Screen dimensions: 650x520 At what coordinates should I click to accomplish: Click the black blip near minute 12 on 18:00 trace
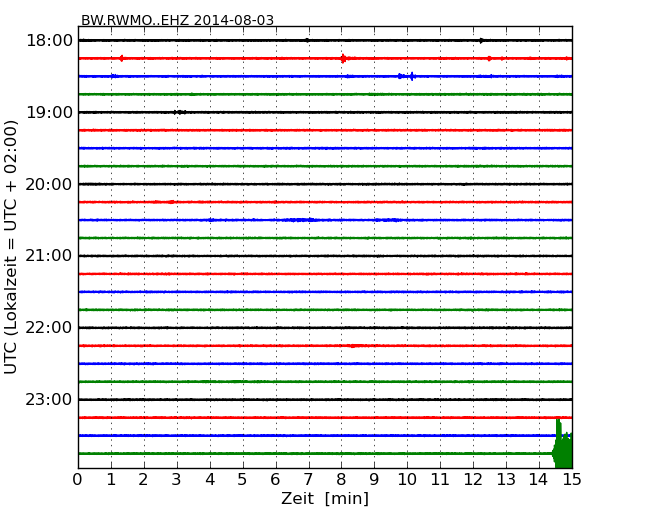pos(481,41)
